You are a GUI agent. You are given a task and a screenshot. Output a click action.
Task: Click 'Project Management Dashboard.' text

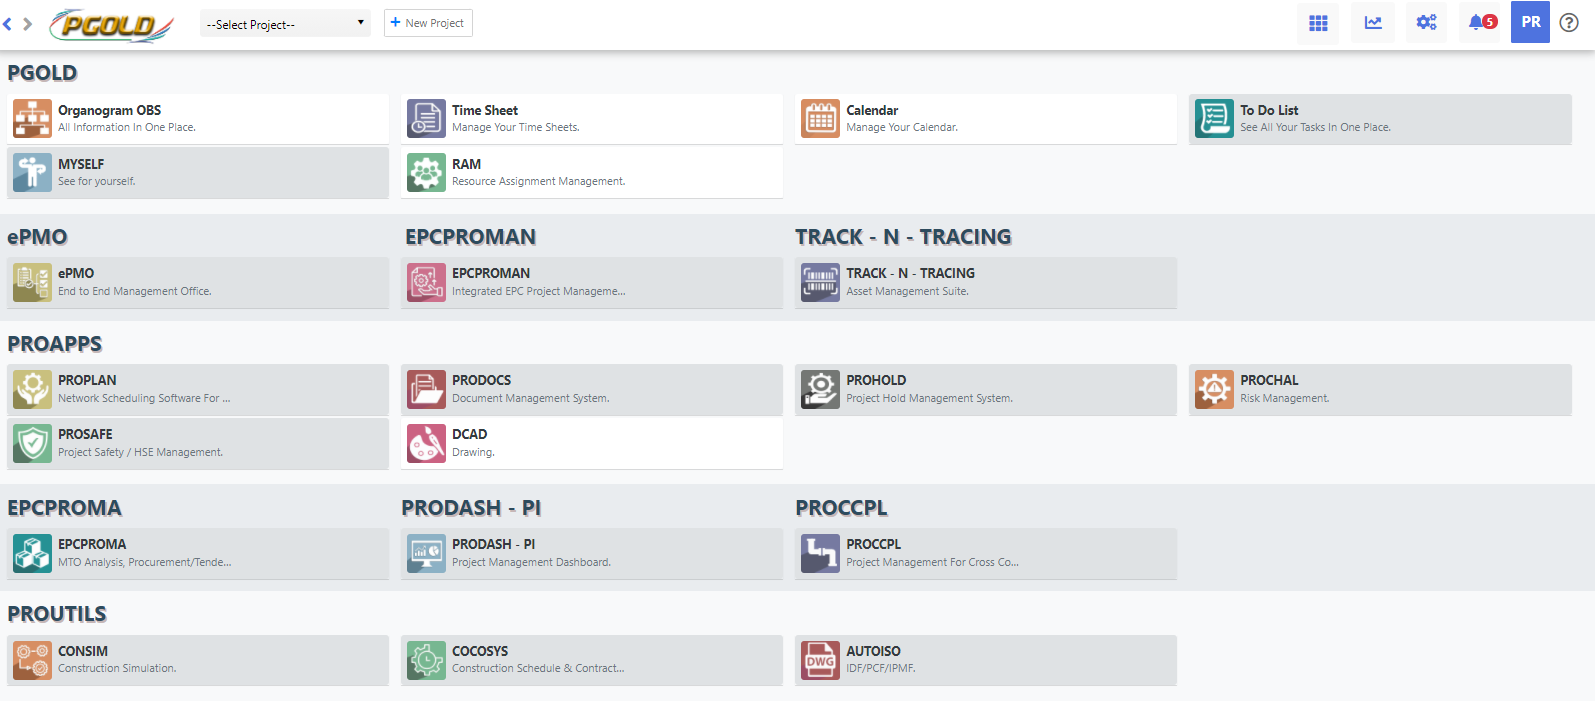pyautogui.click(x=531, y=562)
